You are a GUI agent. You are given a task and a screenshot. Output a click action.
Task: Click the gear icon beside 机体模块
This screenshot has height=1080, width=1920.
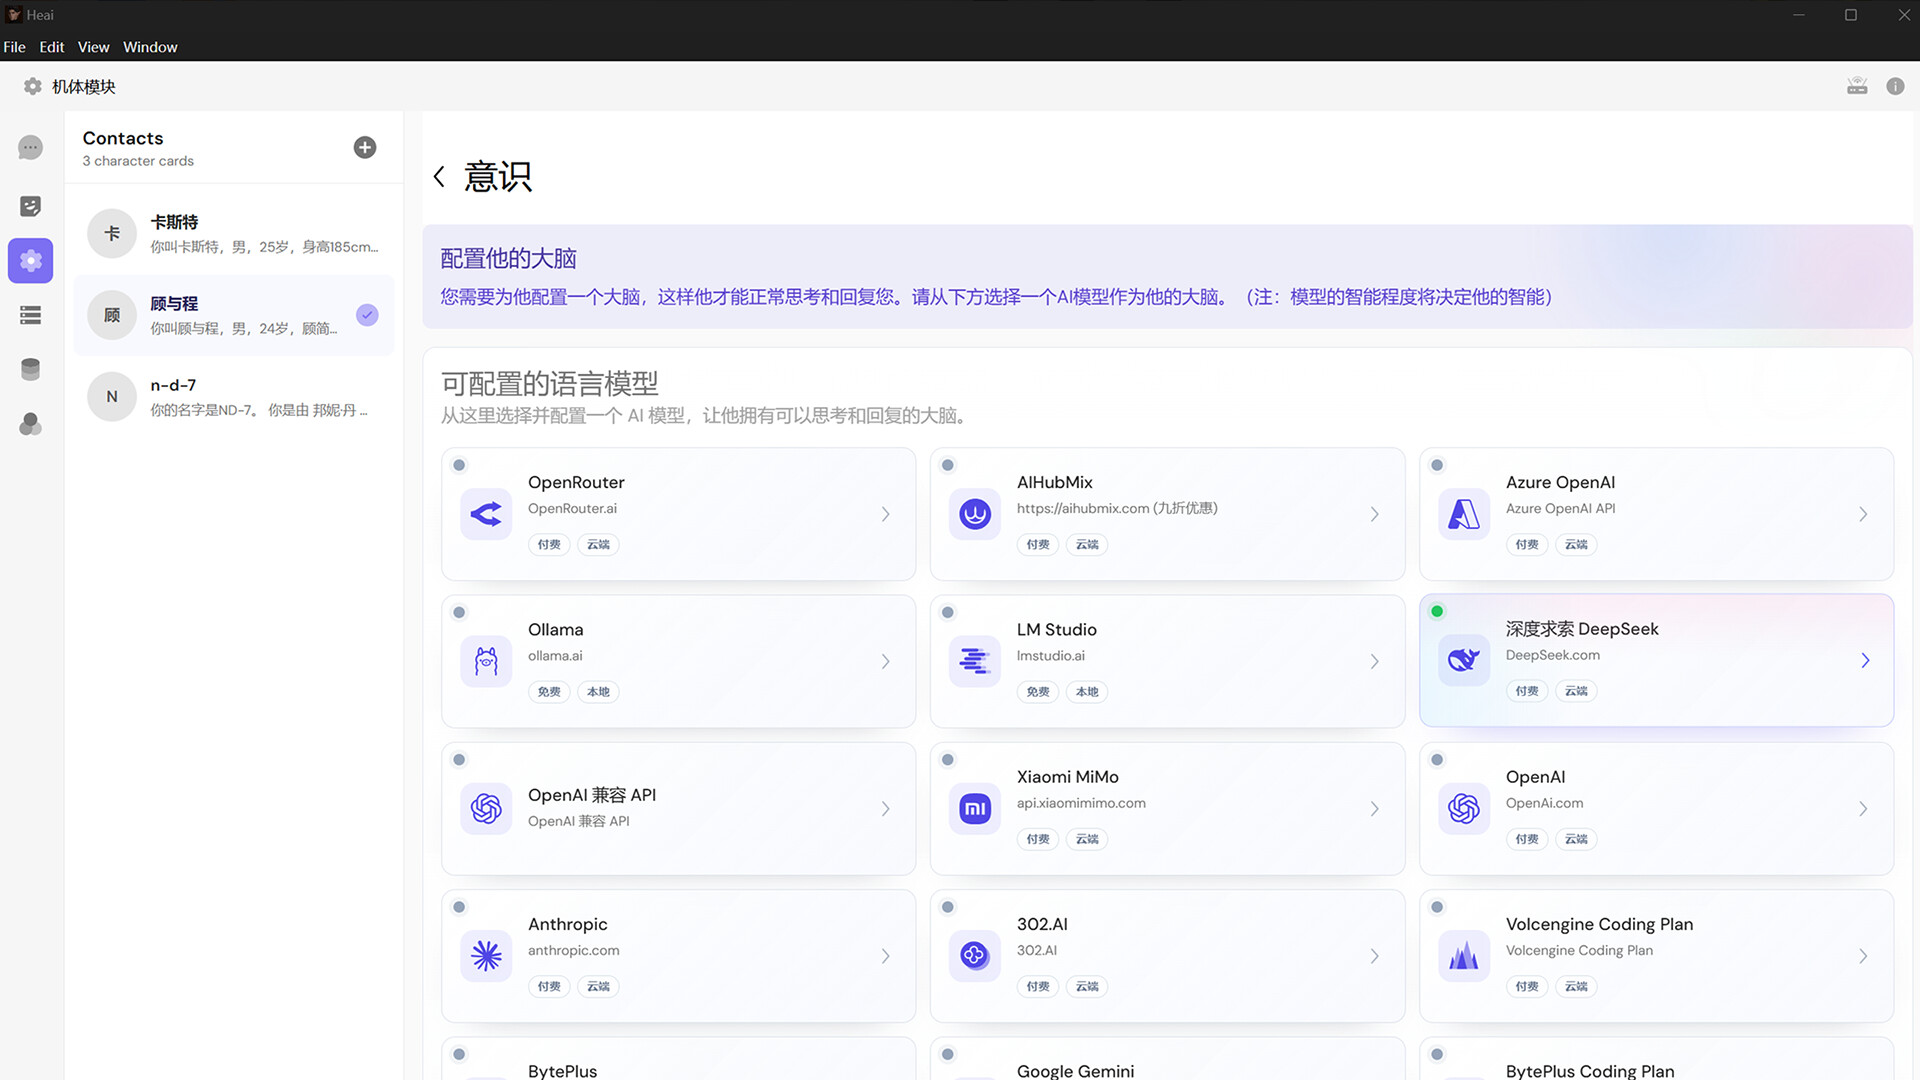(x=32, y=87)
